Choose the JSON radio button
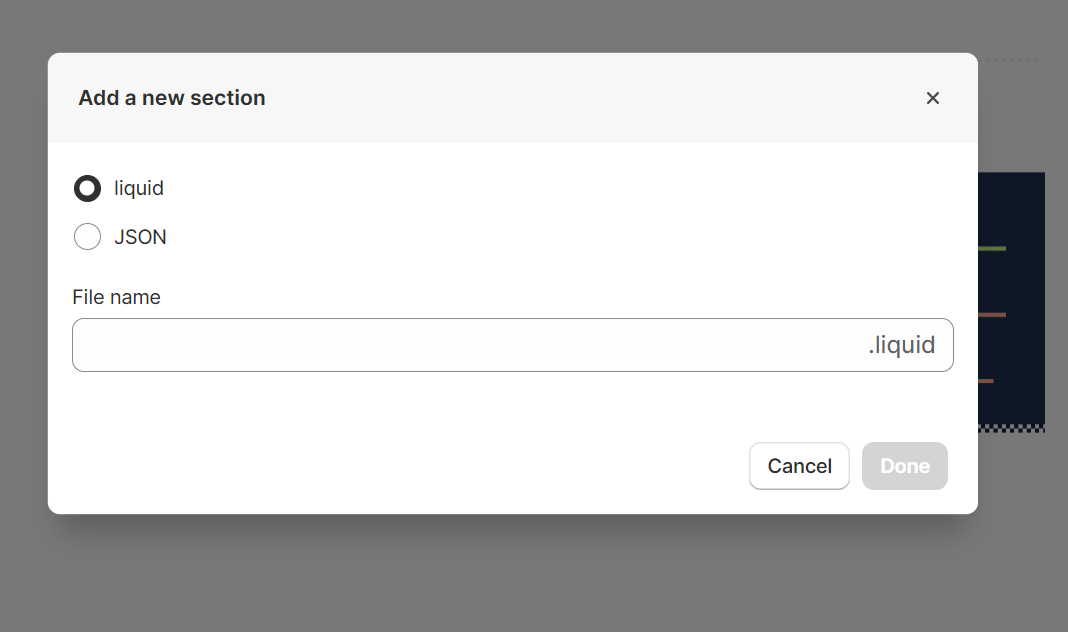The width and height of the screenshot is (1068, 632). point(88,237)
